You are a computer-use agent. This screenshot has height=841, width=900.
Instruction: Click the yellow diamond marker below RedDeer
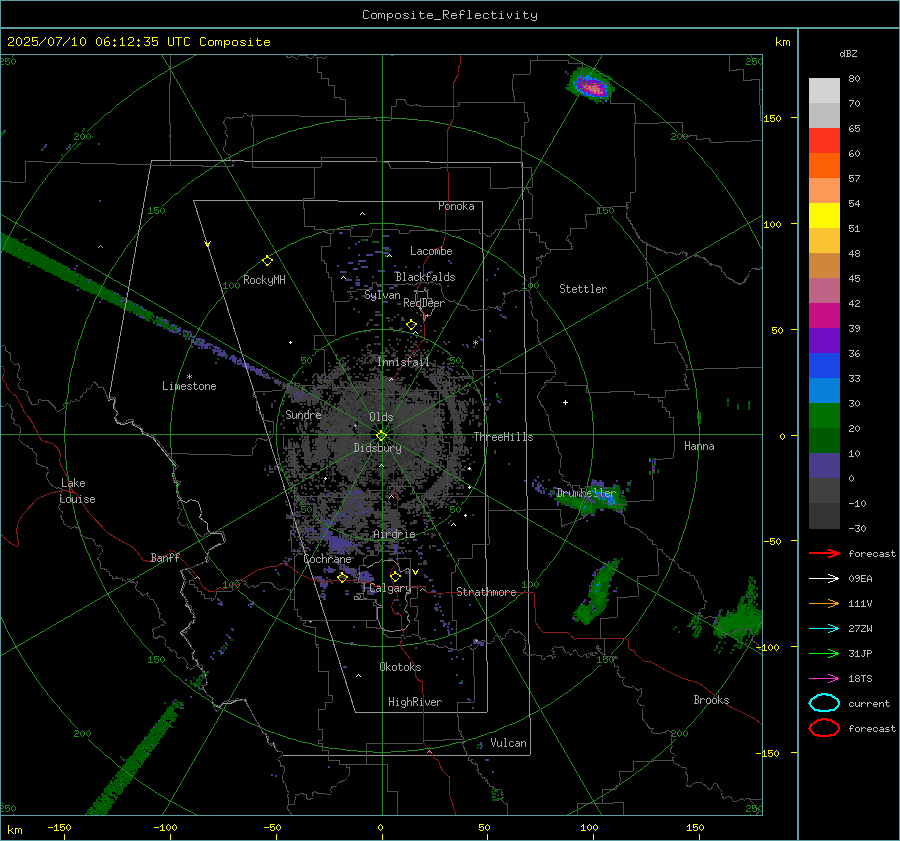pyautogui.click(x=411, y=325)
